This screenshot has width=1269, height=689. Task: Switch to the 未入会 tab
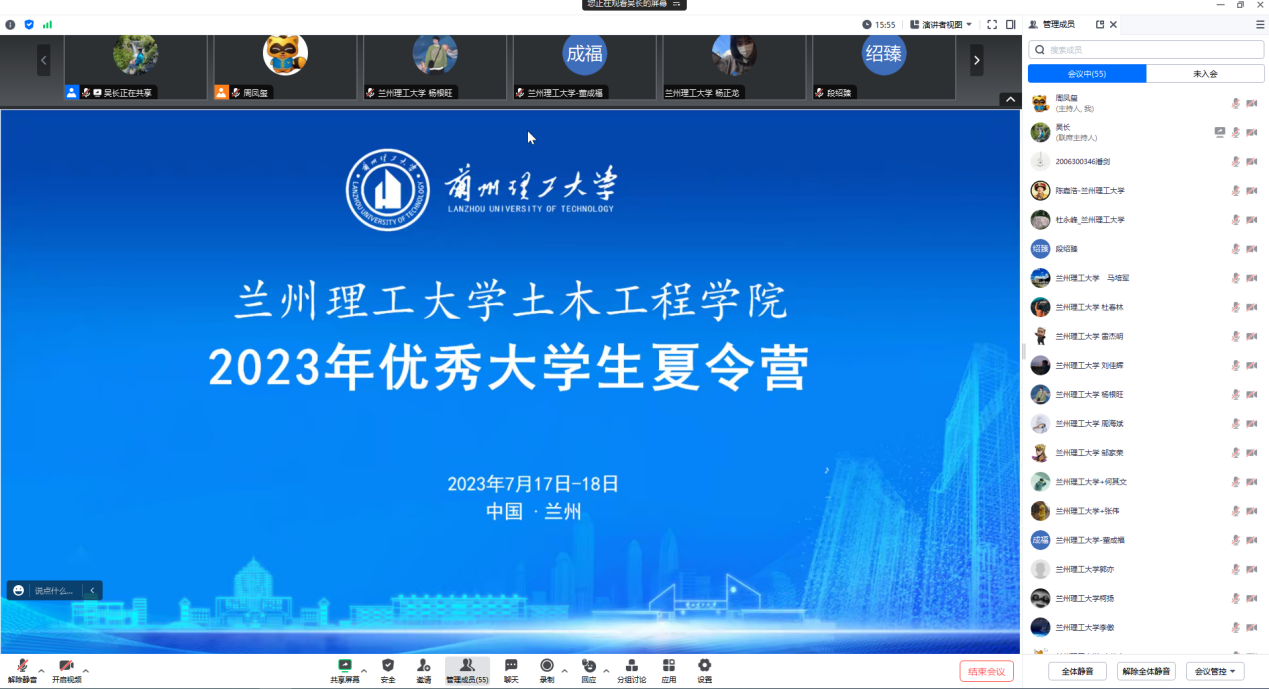1205,74
